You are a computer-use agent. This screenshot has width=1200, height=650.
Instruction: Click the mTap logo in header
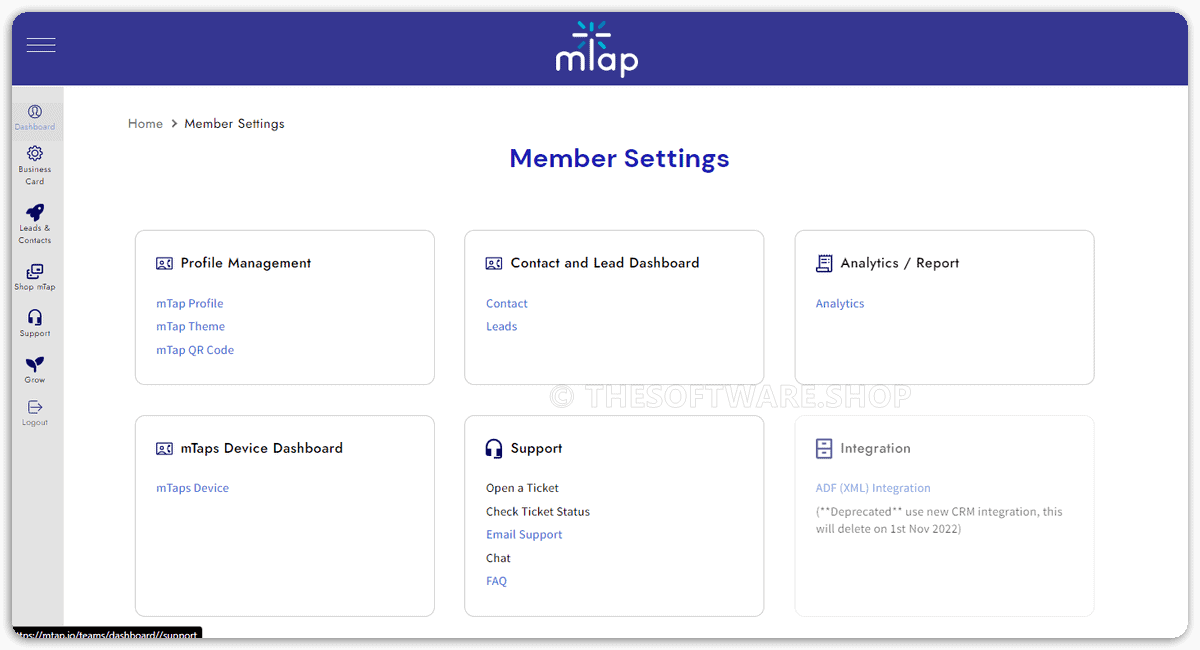597,49
